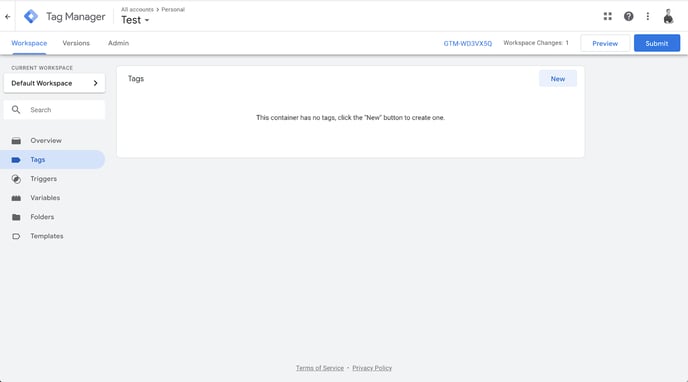
Task: Click the Overview sidebar icon
Action: pyautogui.click(x=16, y=141)
